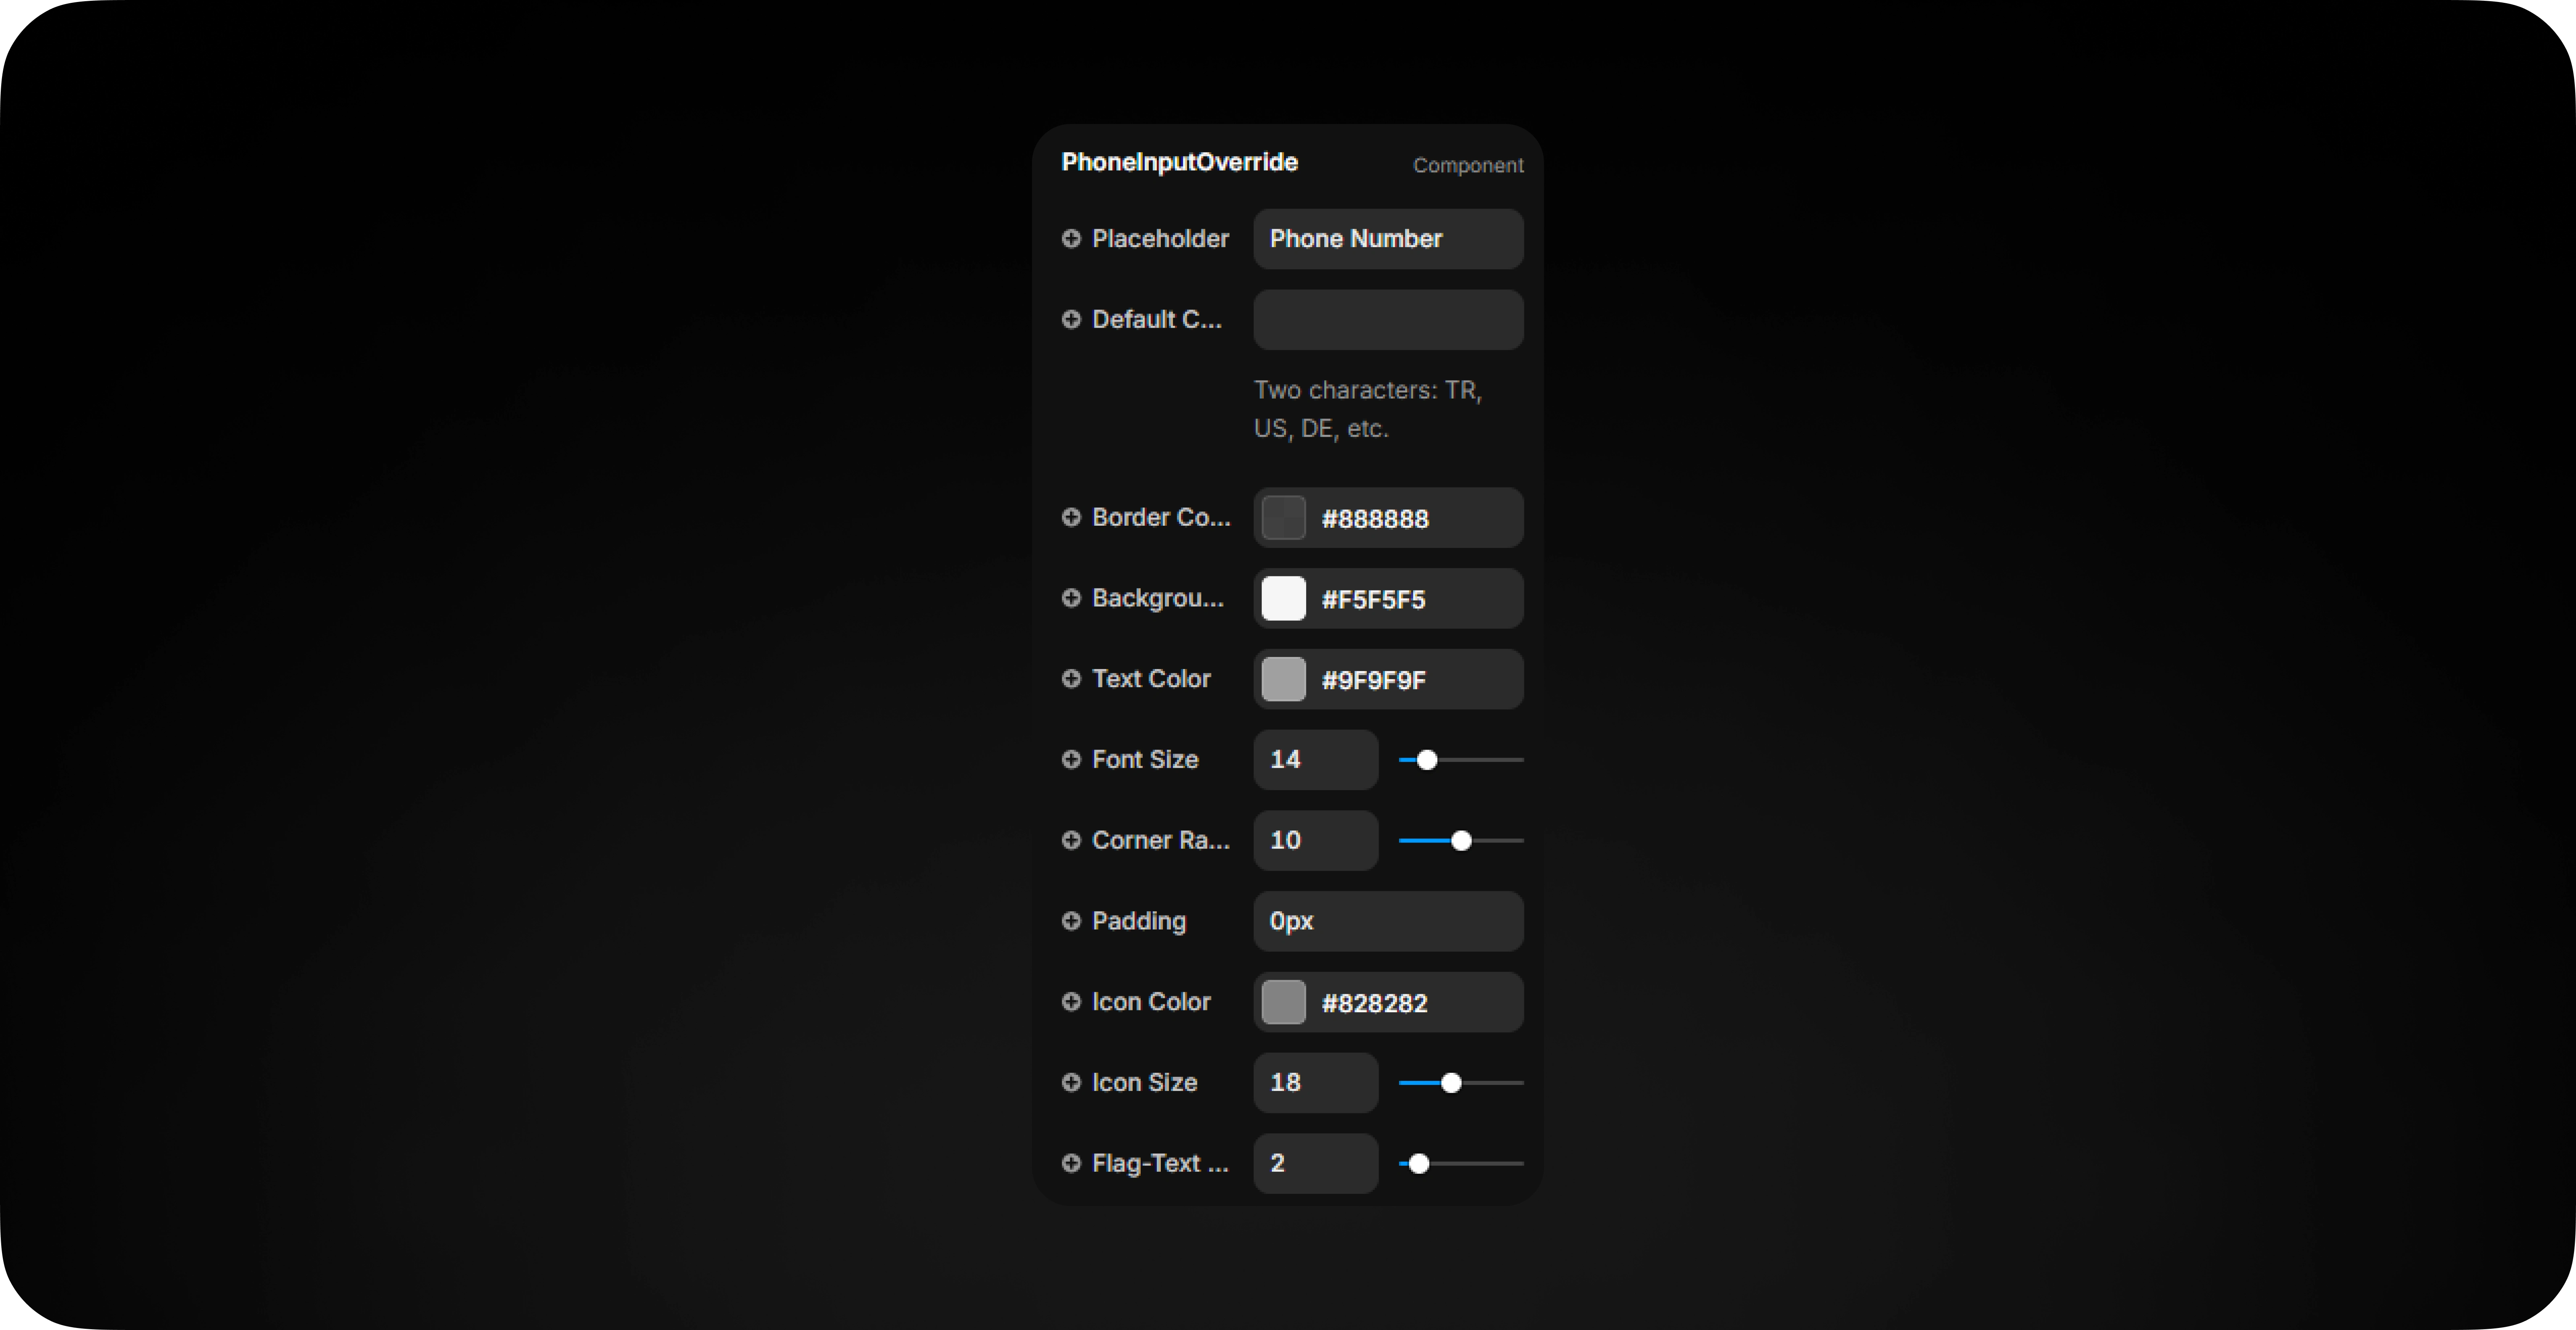Click the Padding property label
This screenshot has height=1330, width=2576.
pyautogui.click(x=1139, y=921)
